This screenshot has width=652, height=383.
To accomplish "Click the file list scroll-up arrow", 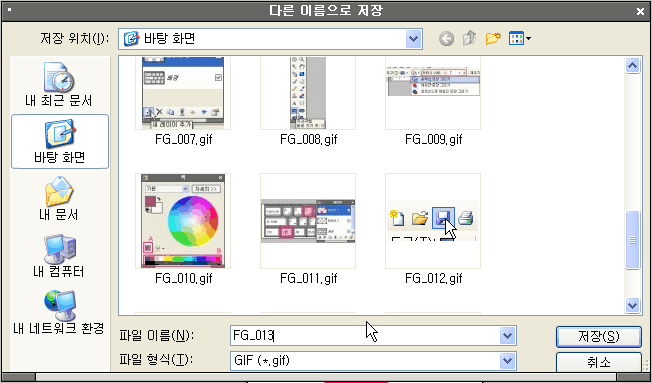I will pos(632,65).
